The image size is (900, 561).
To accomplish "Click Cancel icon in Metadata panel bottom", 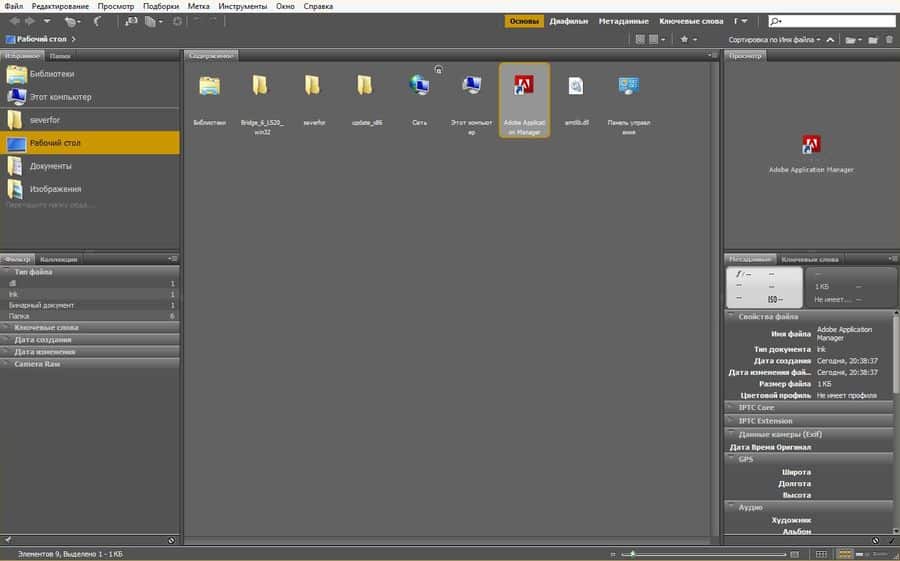I will pyautogui.click(x=875, y=540).
